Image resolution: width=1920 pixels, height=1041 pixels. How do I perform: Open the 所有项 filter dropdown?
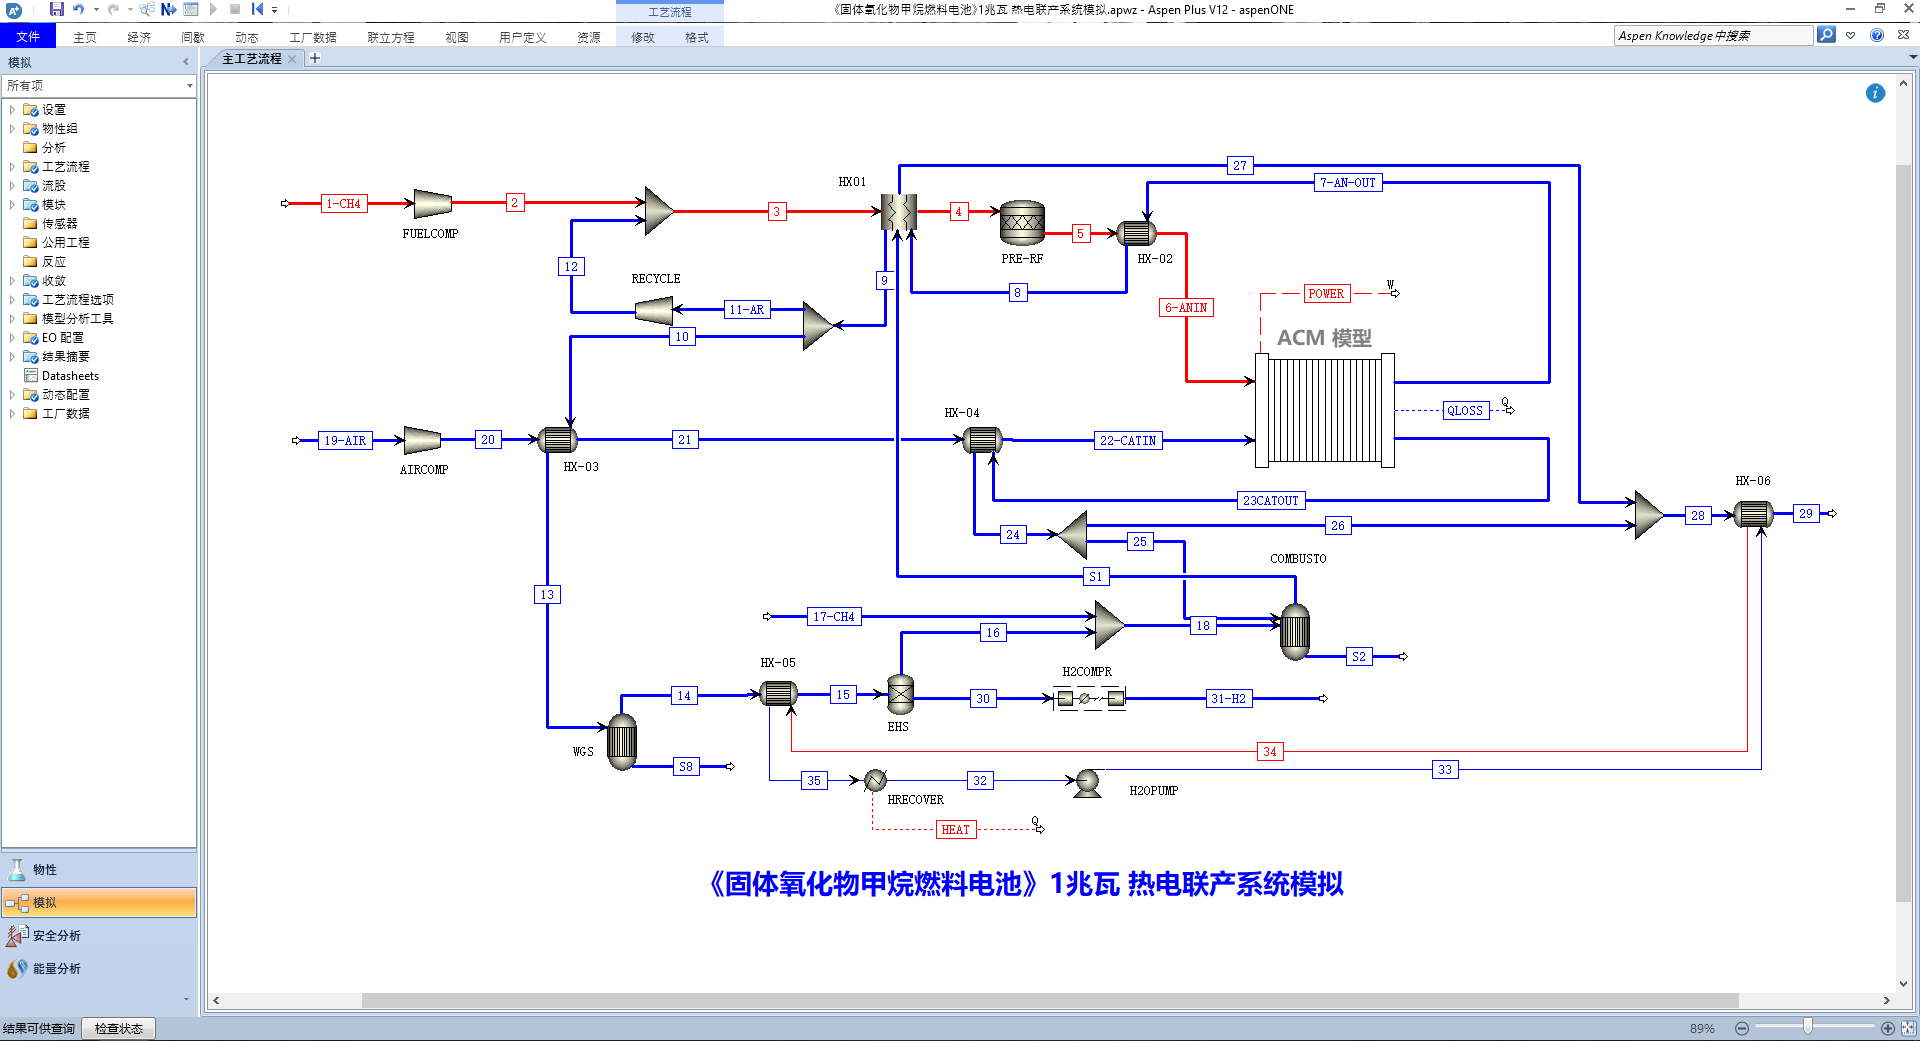[189, 86]
